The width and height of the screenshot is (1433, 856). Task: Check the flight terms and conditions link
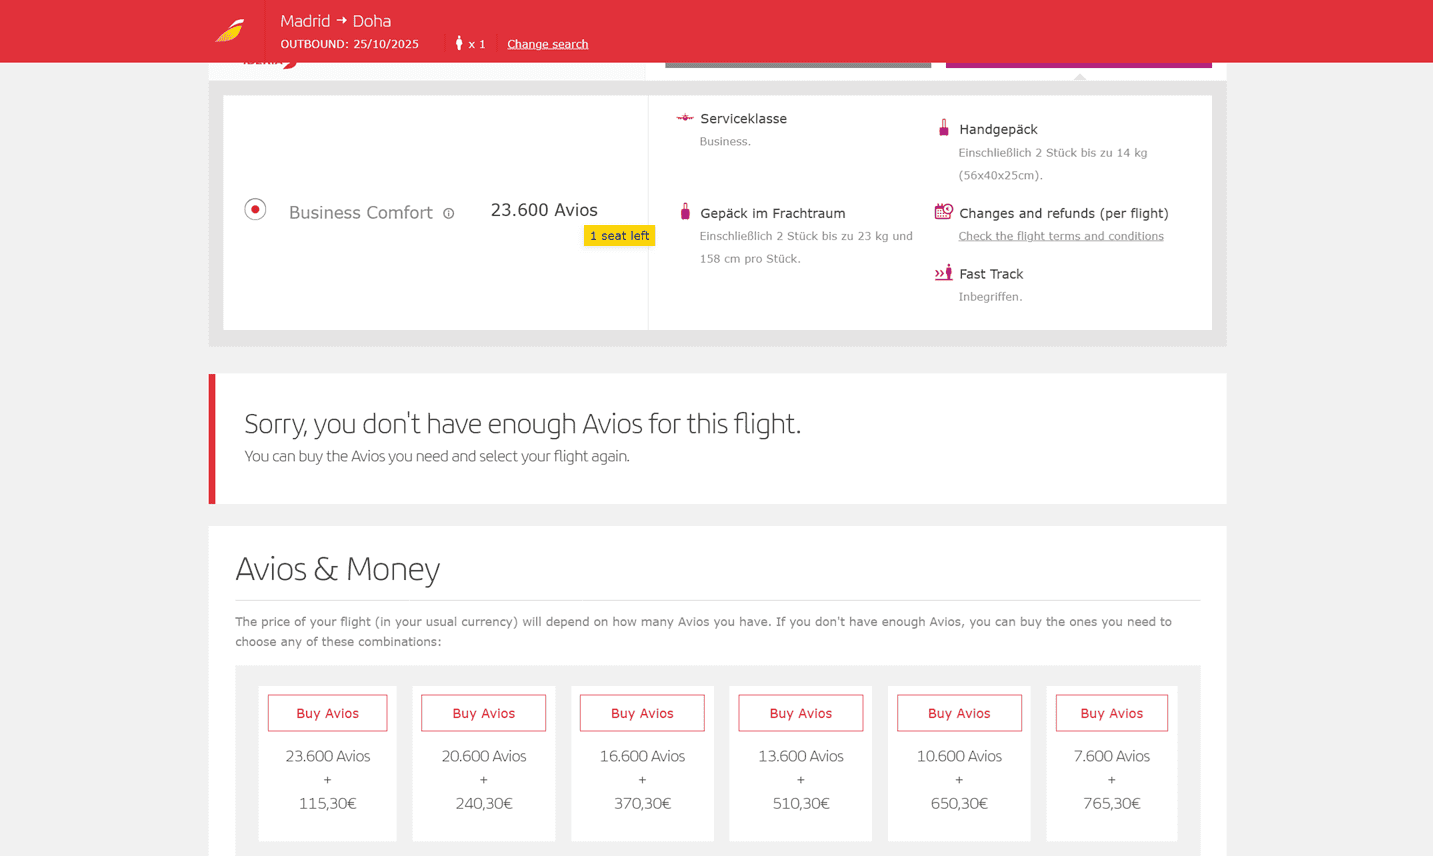(x=1060, y=236)
